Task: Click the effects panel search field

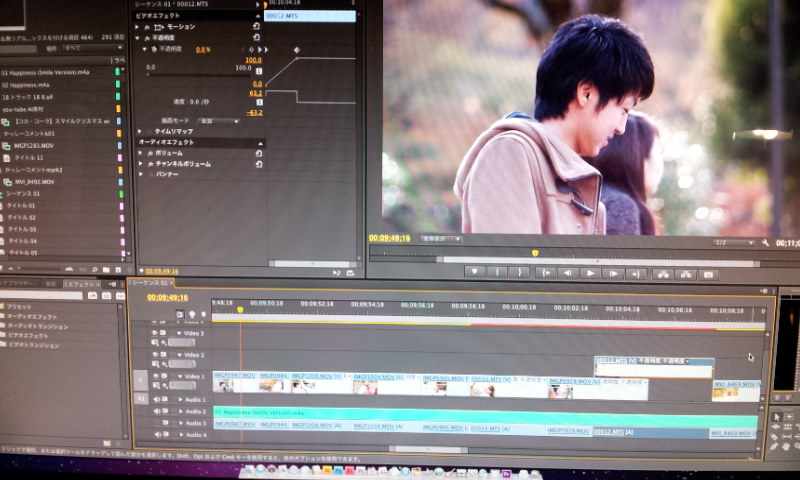Action: [x=41, y=295]
